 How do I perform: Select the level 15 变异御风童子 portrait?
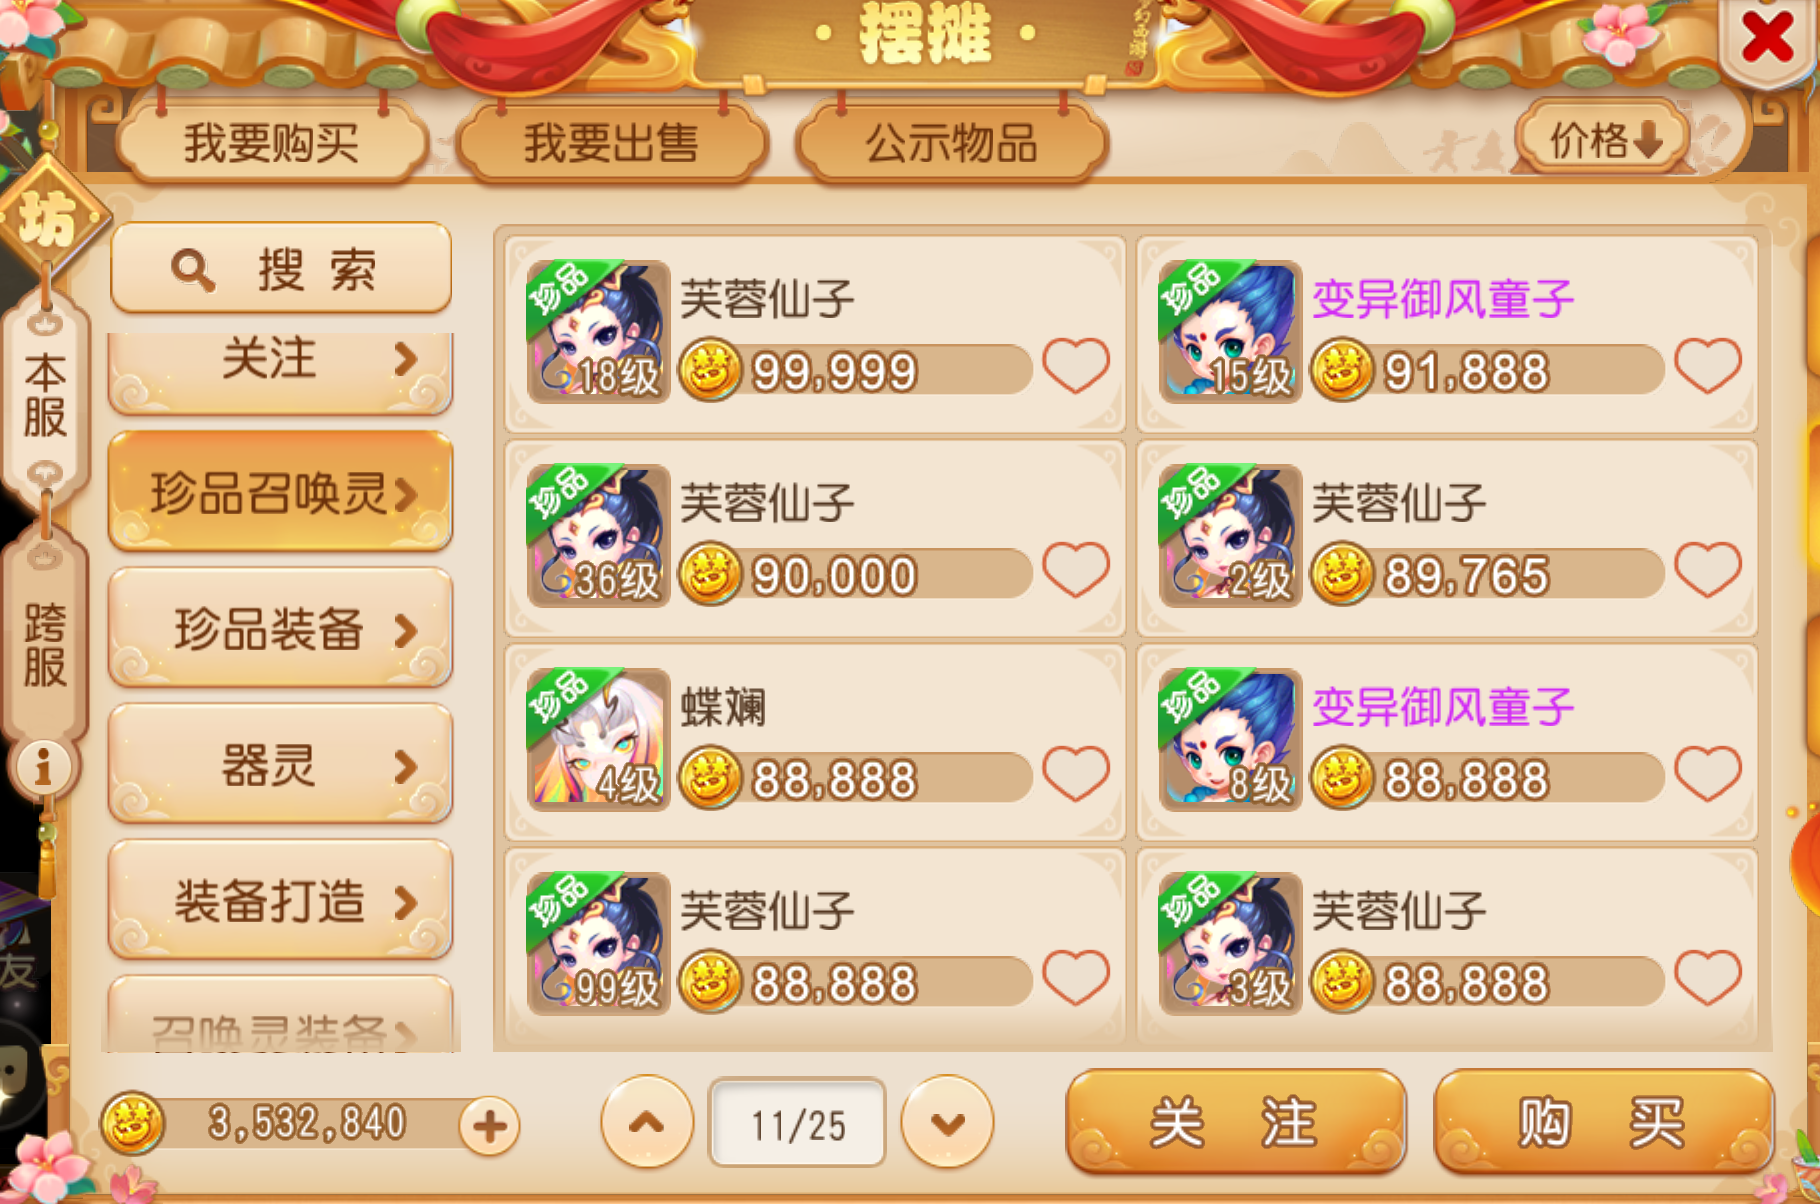click(x=1230, y=331)
